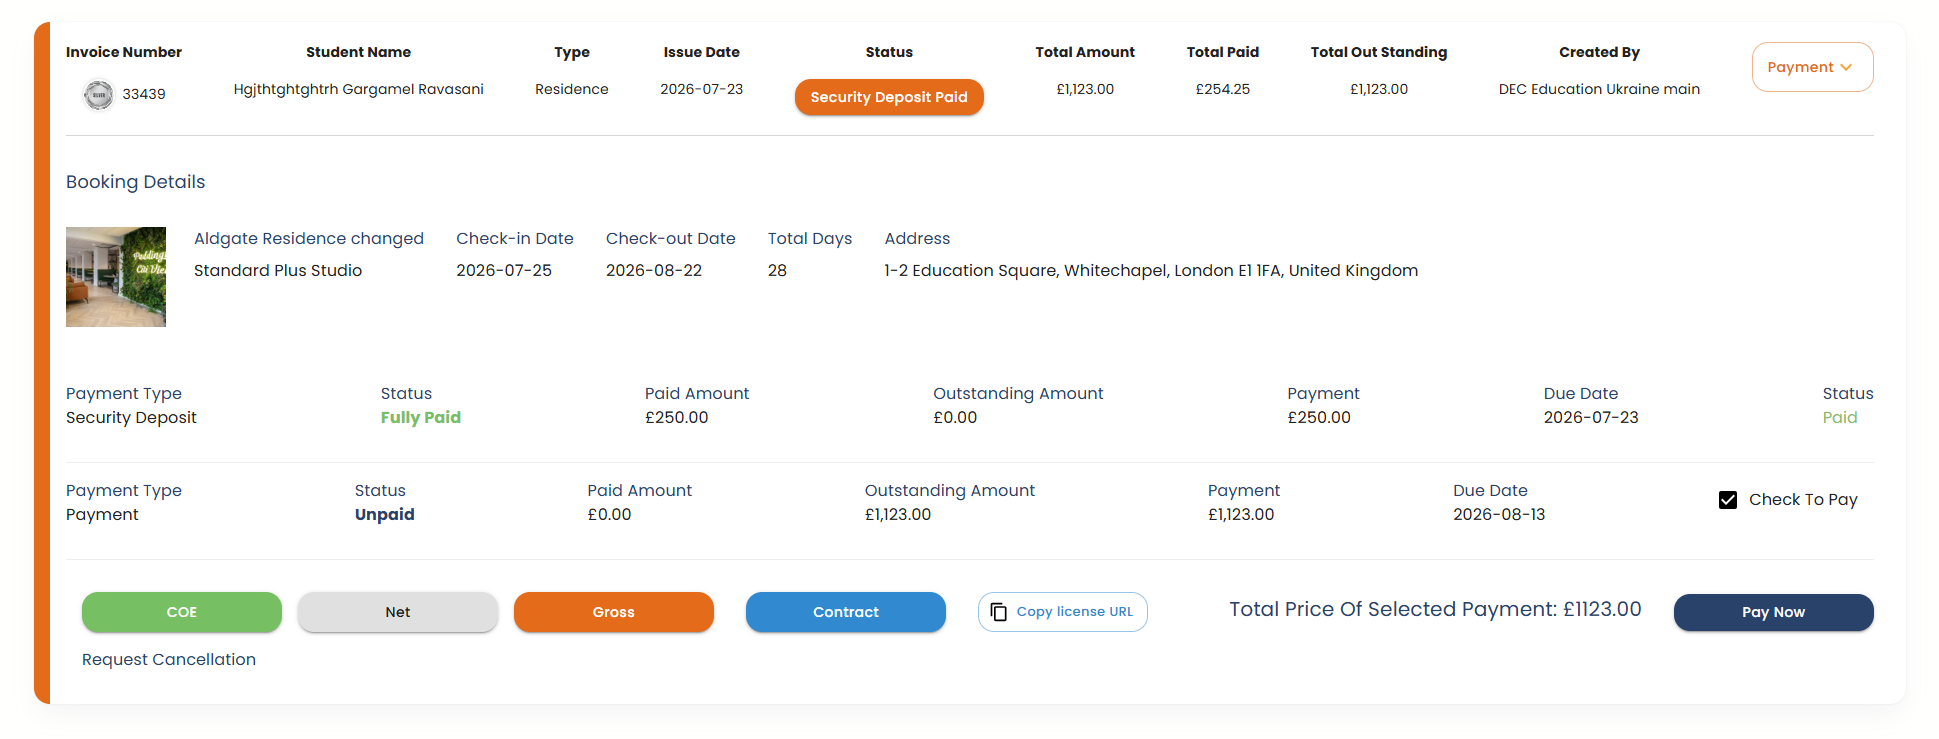
Task: Click the Unpaid status text
Action: click(385, 515)
